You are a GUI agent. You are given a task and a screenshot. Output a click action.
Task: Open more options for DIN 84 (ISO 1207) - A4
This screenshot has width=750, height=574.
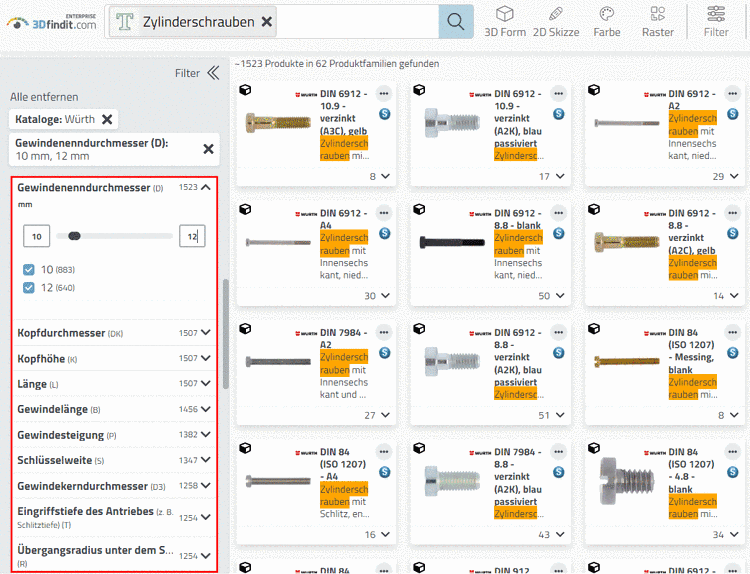[x=384, y=452]
